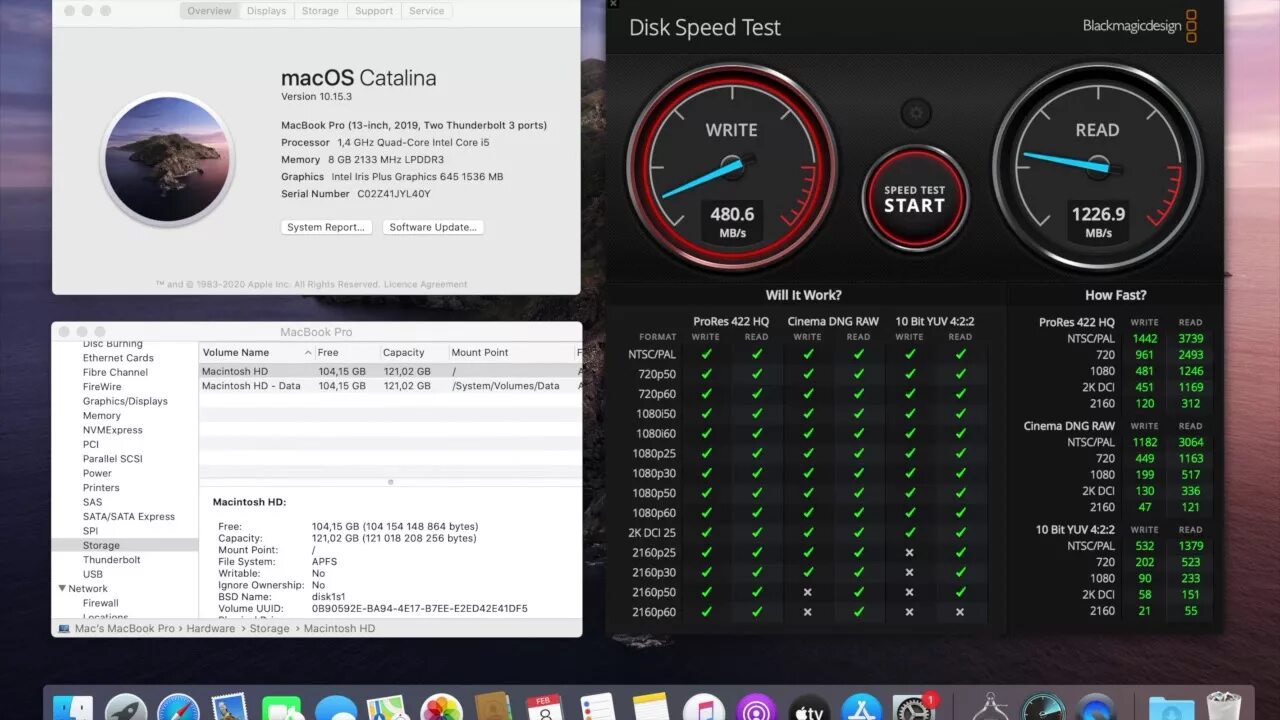Click the macOS Catalina image in About window

[x=168, y=160]
